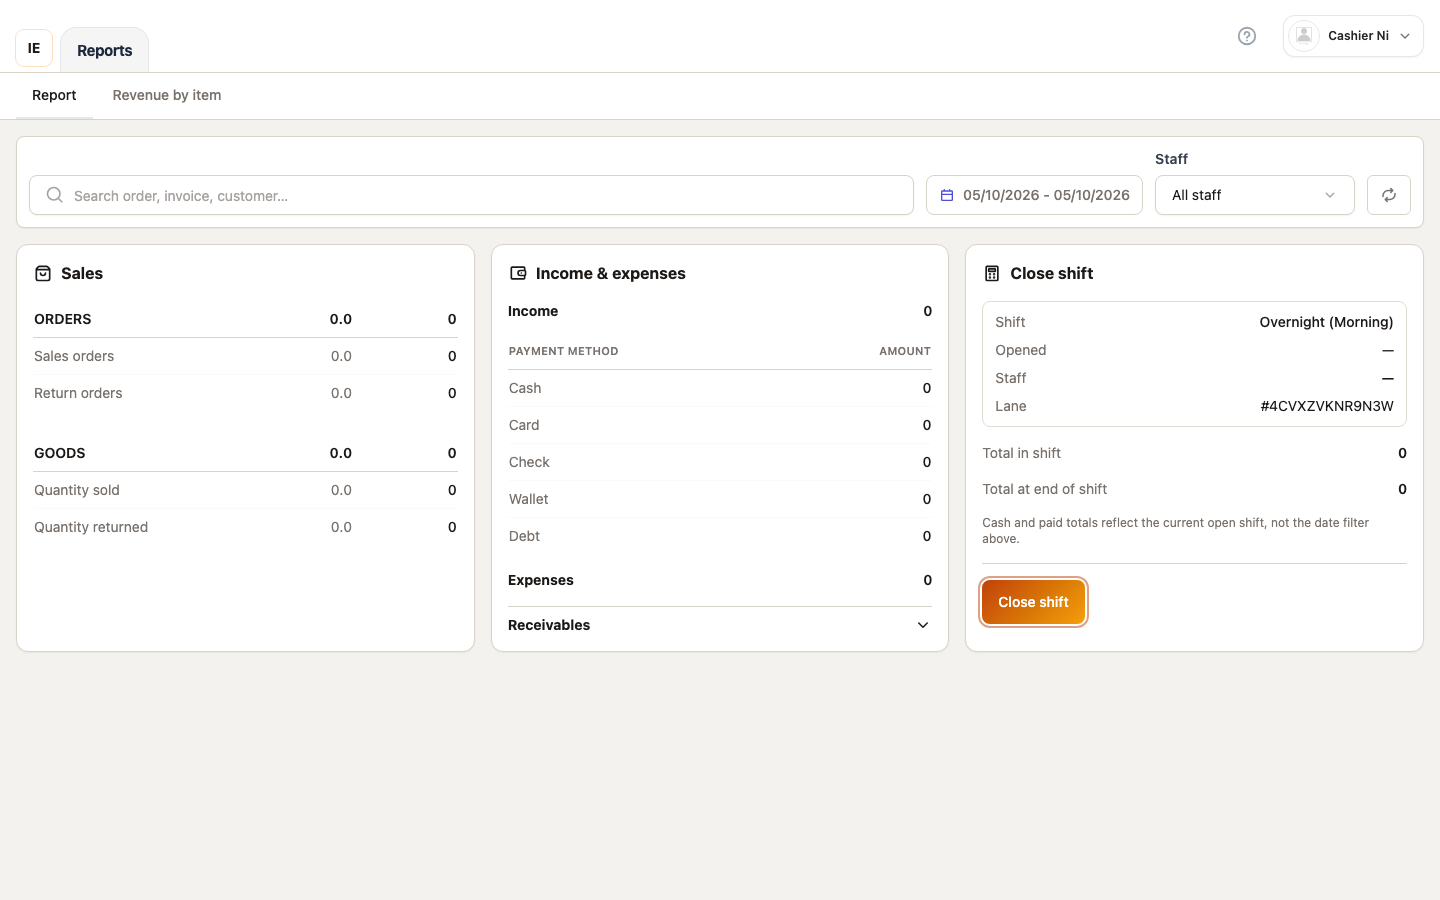This screenshot has width=1440, height=900.
Task: Click the calendar icon in date range
Action: point(947,195)
